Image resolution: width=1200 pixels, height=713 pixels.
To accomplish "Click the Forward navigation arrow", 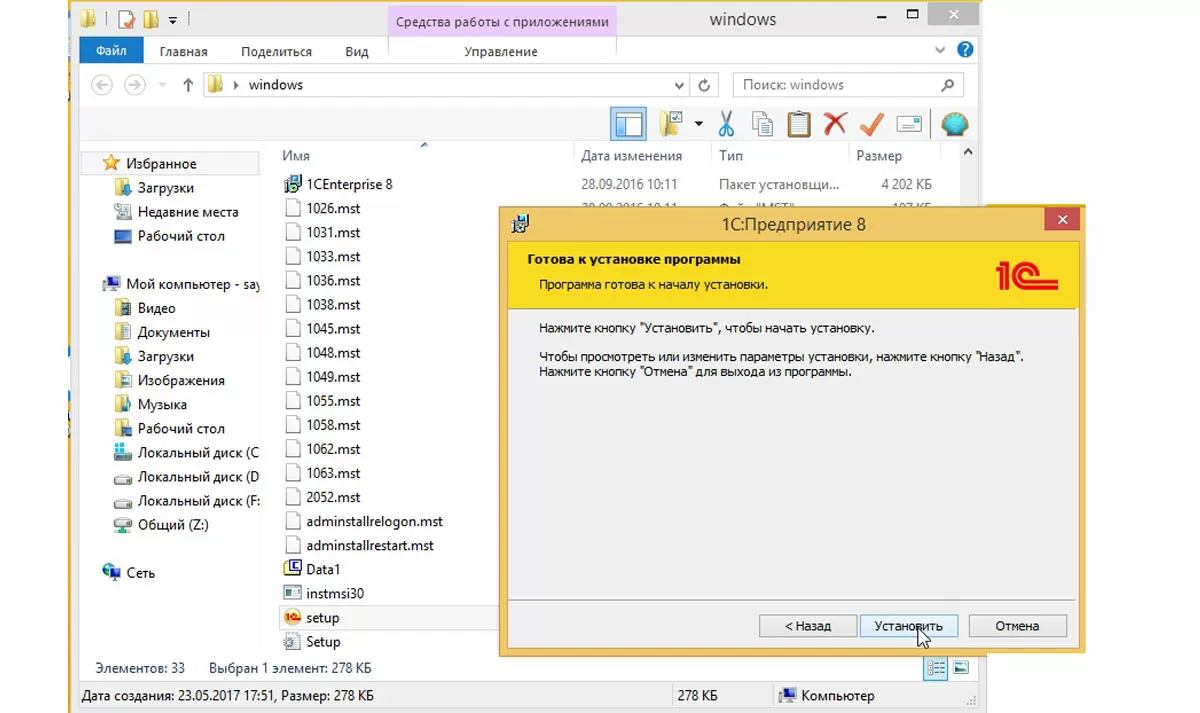I will click(134, 85).
